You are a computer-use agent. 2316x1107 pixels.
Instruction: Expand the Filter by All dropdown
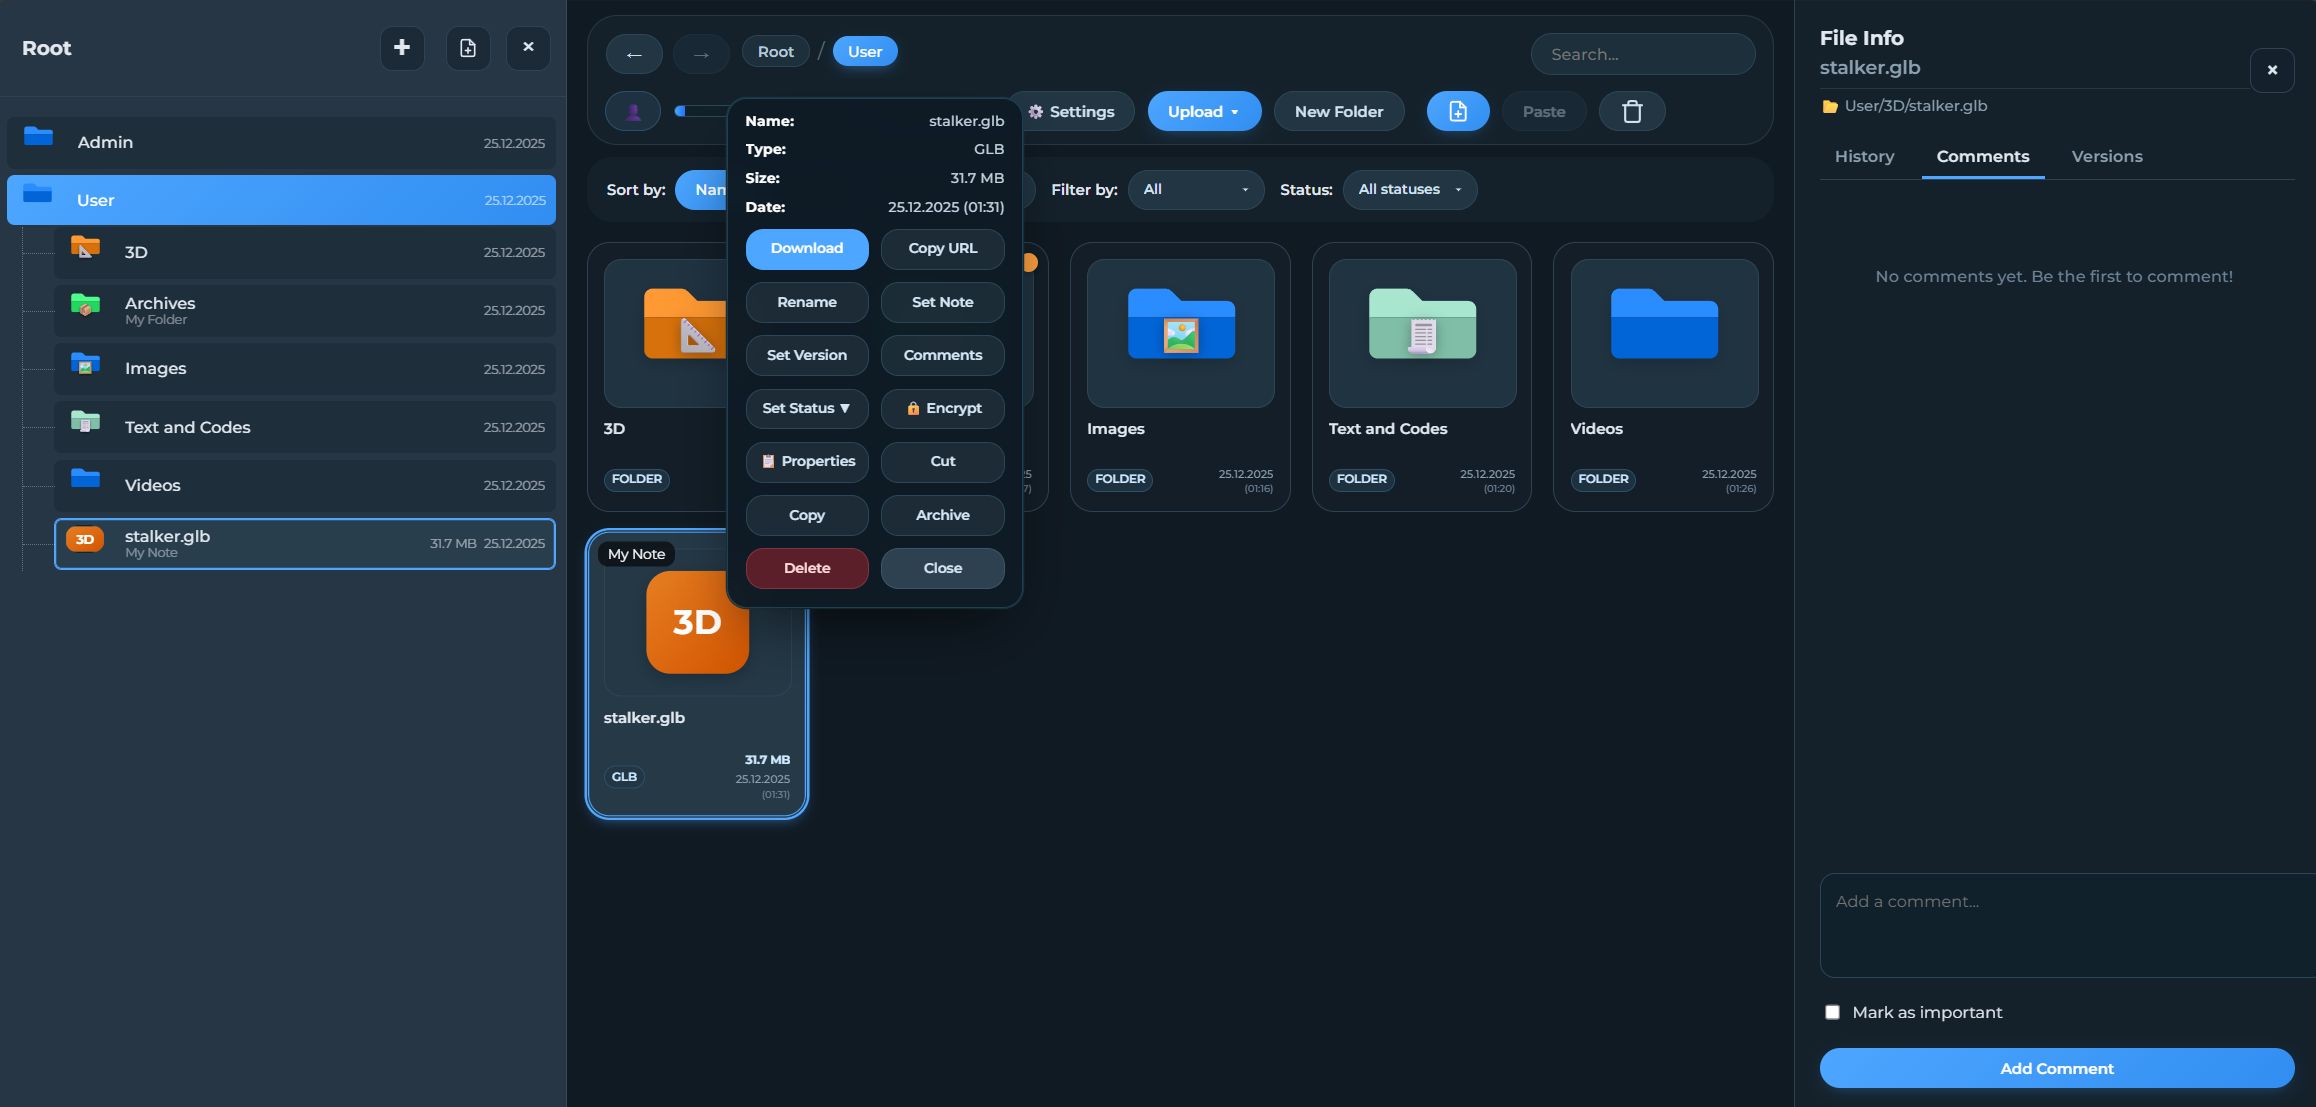tap(1195, 189)
